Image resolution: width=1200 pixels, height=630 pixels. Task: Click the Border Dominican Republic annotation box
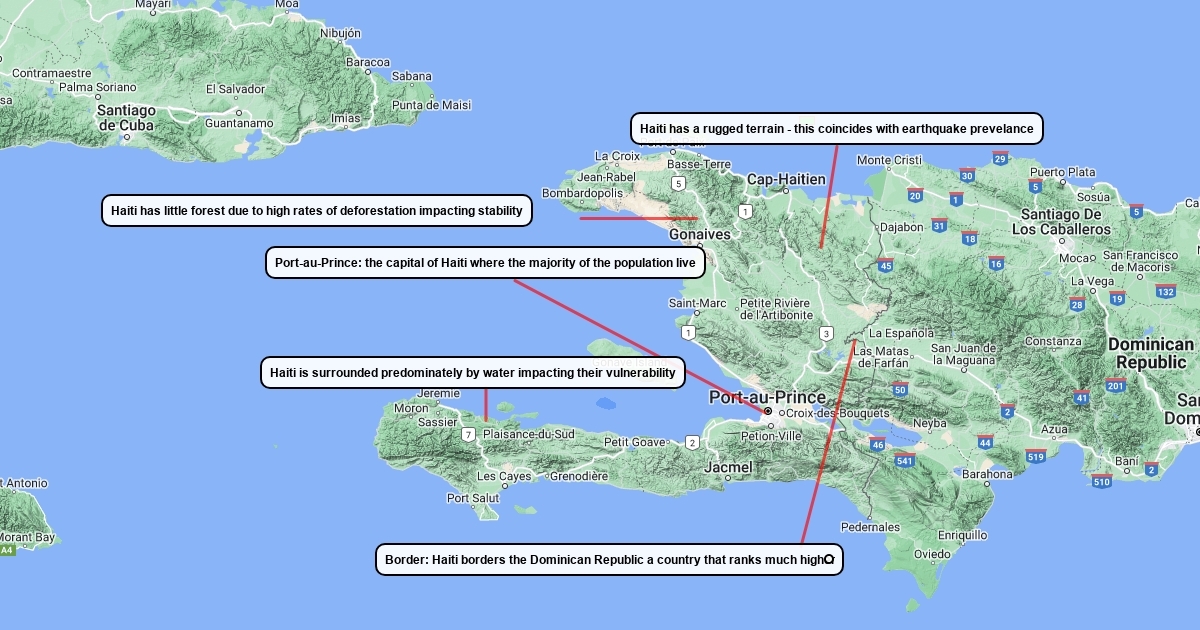[x=609, y=560]
